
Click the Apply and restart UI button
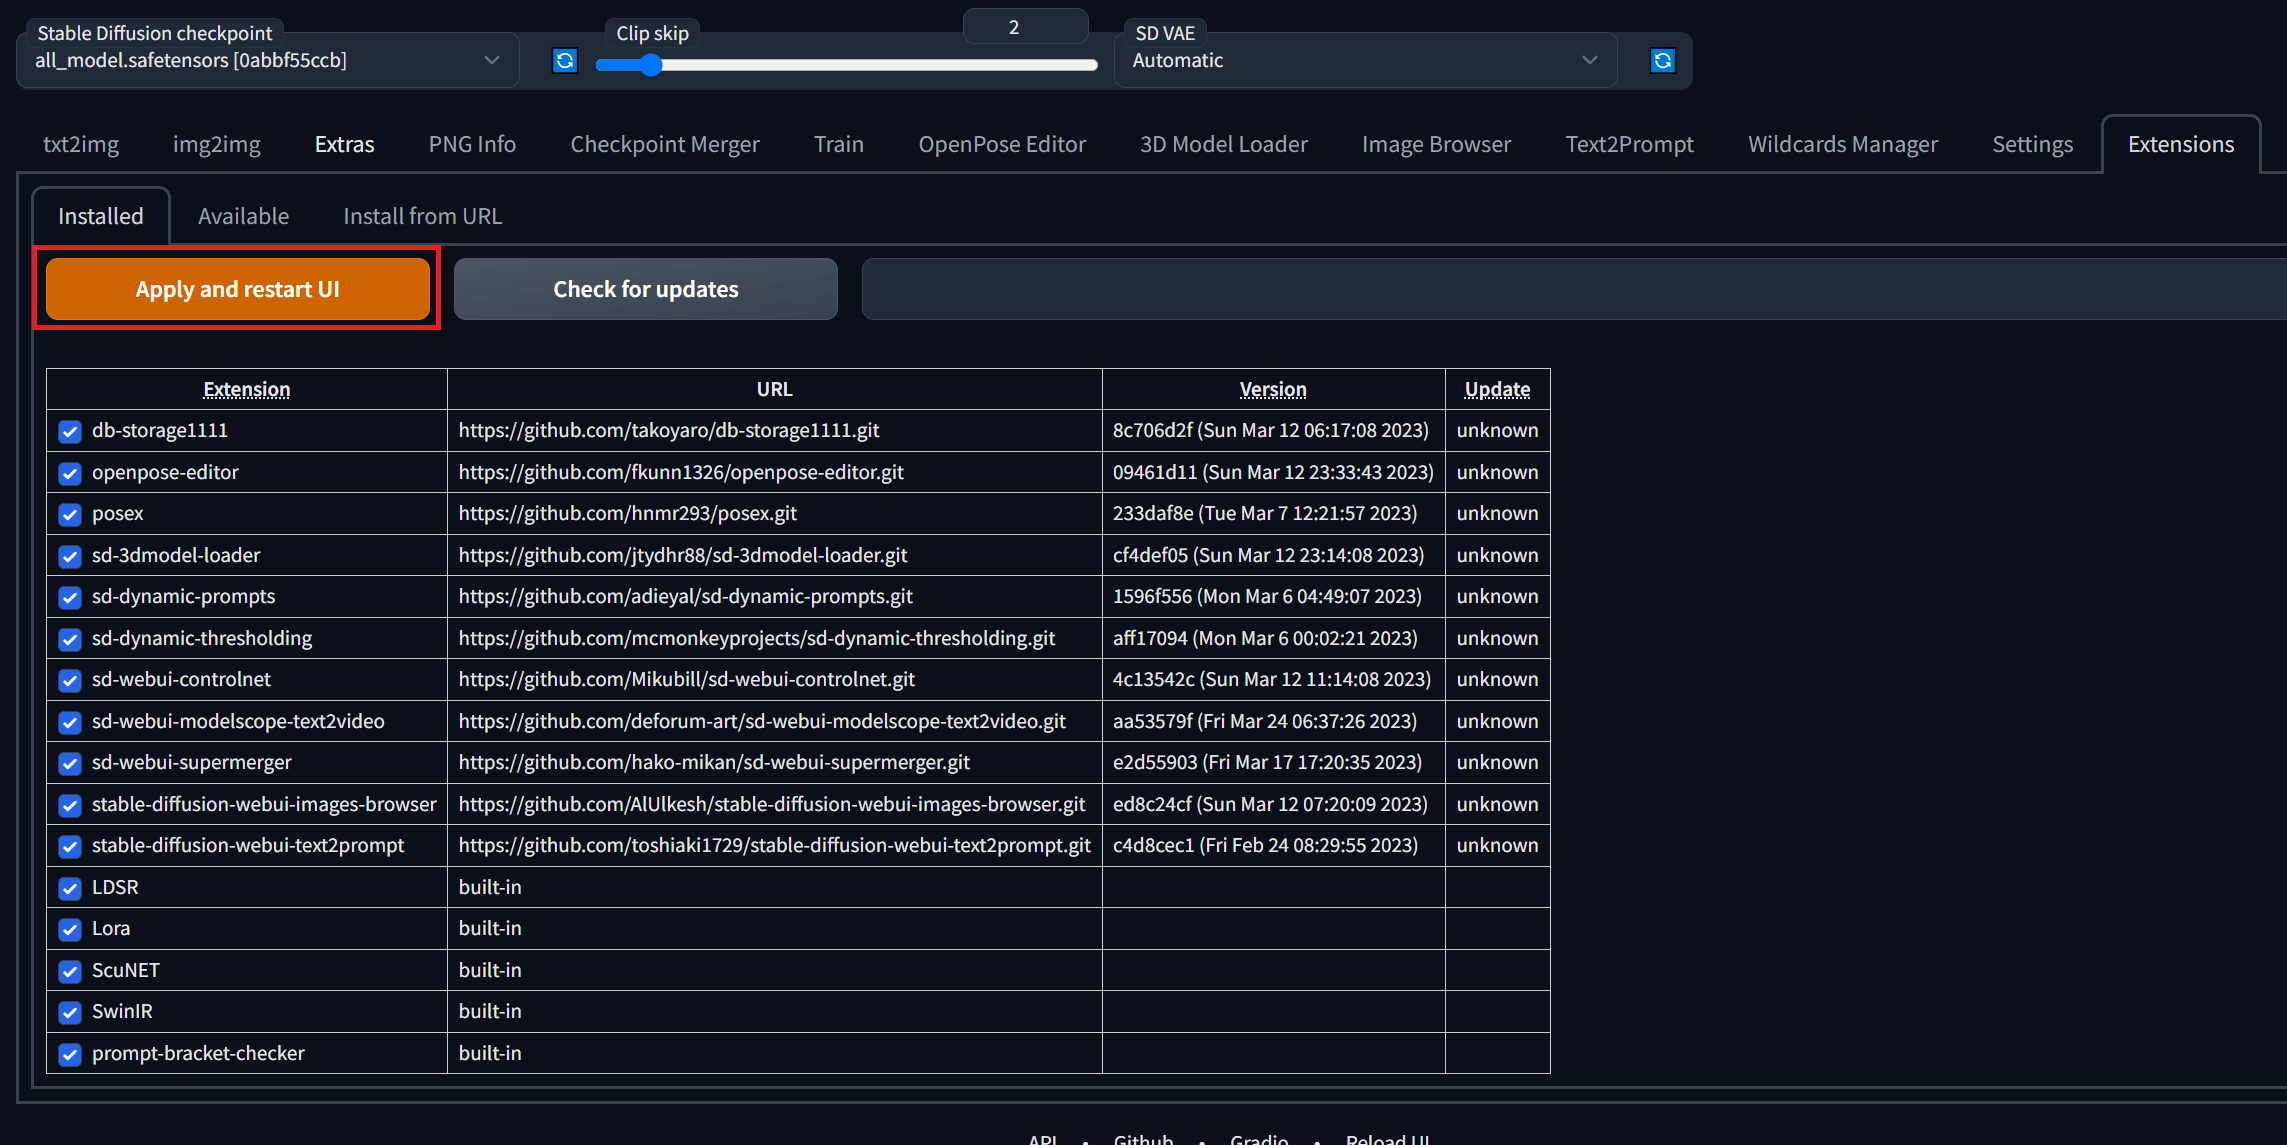point(237,289)
